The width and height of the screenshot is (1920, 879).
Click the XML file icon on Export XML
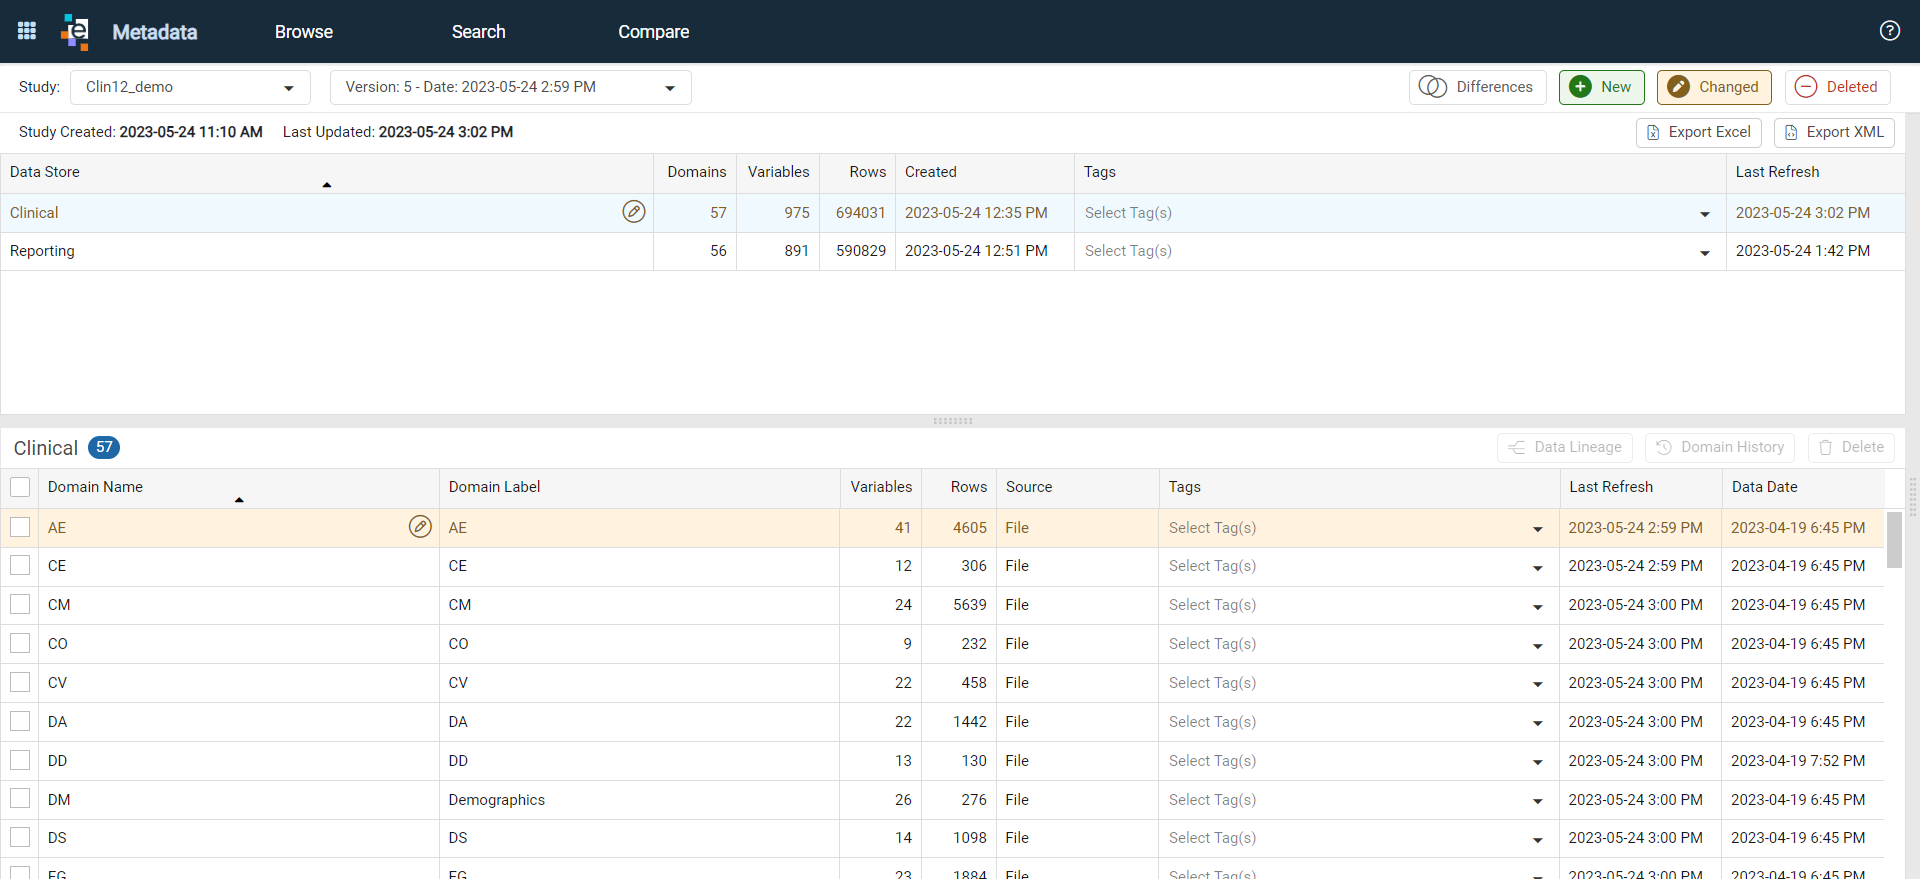[1791, 132]
